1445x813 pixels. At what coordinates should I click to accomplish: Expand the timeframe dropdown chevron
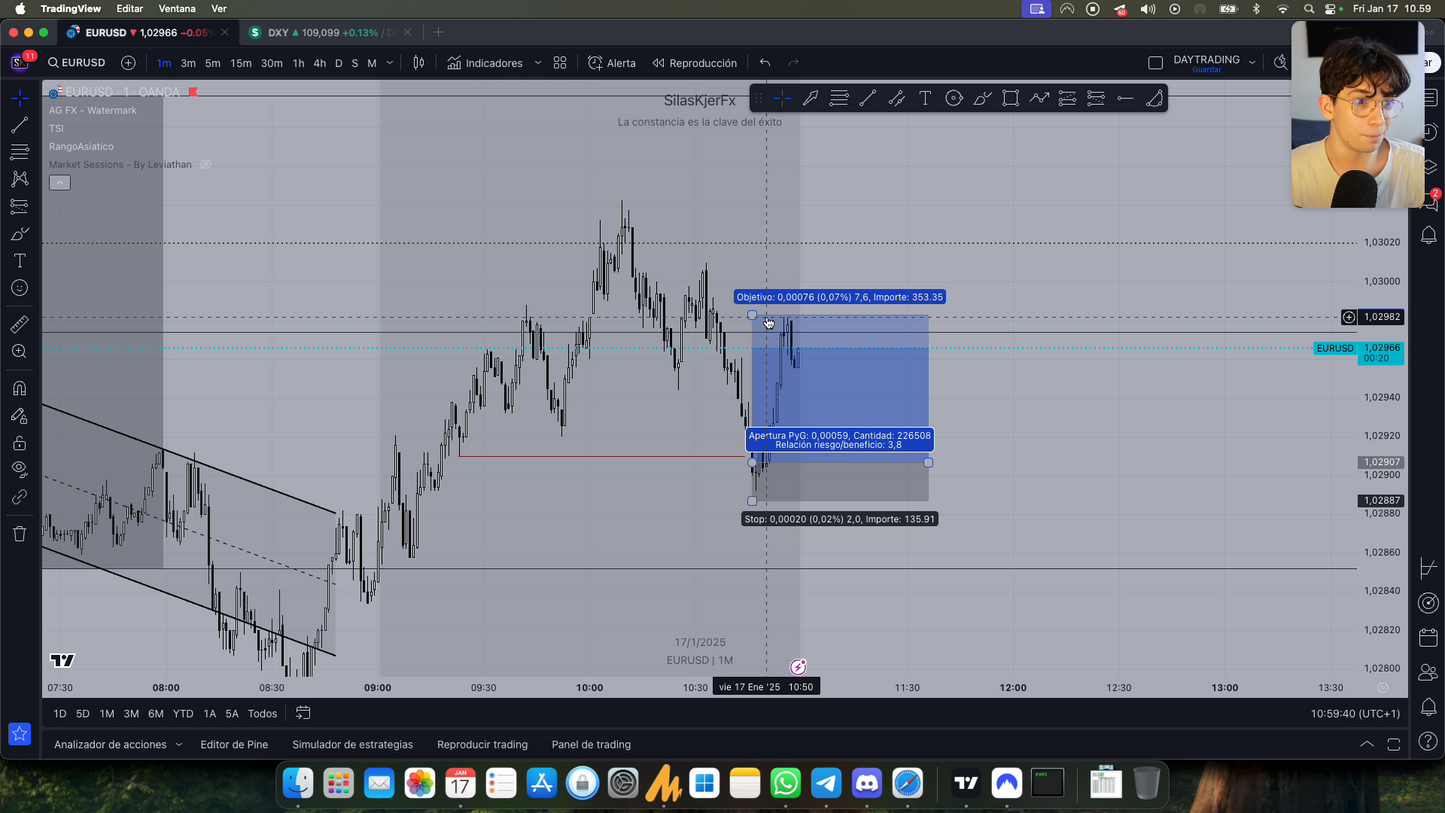[390, 63]
